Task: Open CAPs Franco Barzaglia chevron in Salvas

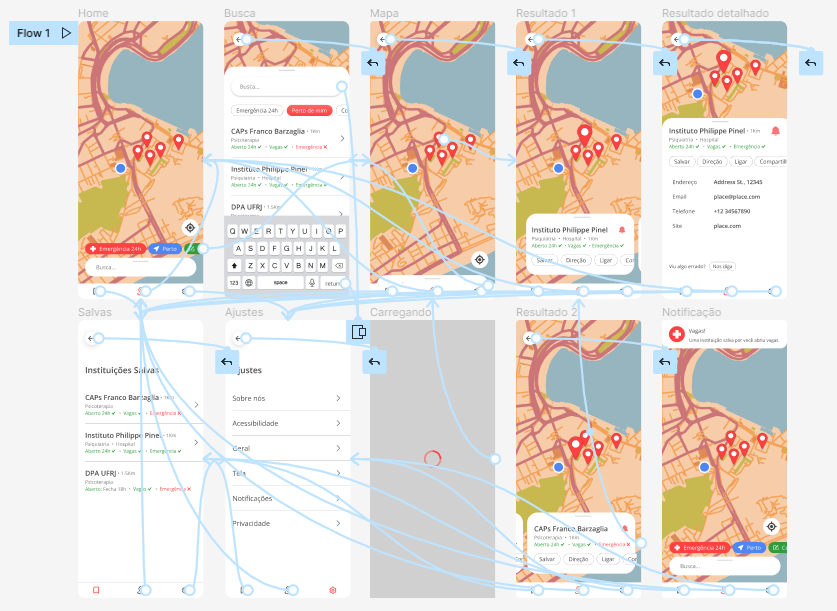Action: 196,405
